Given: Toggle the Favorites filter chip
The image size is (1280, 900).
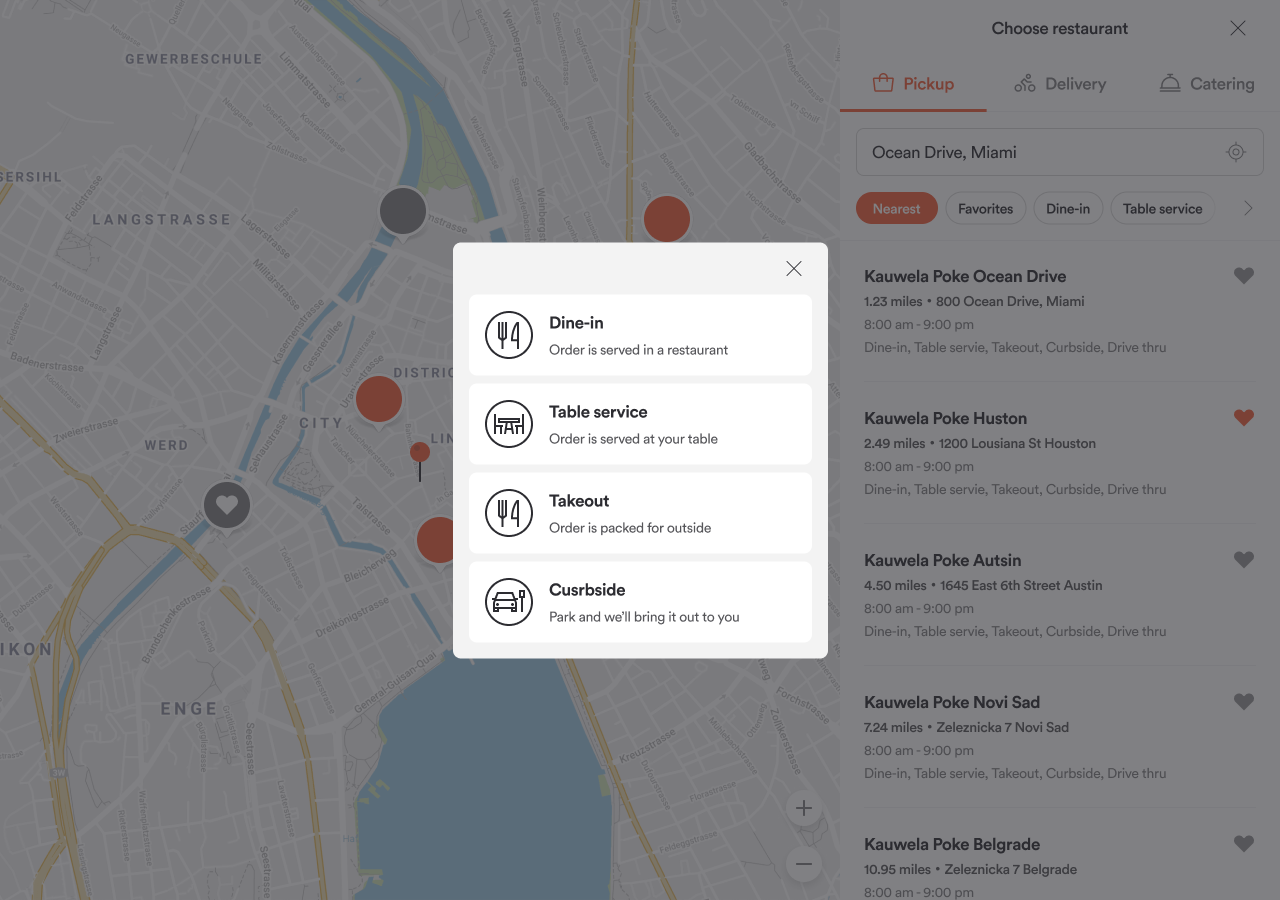Looking at the screenshot, I should (x=986, y=208).
